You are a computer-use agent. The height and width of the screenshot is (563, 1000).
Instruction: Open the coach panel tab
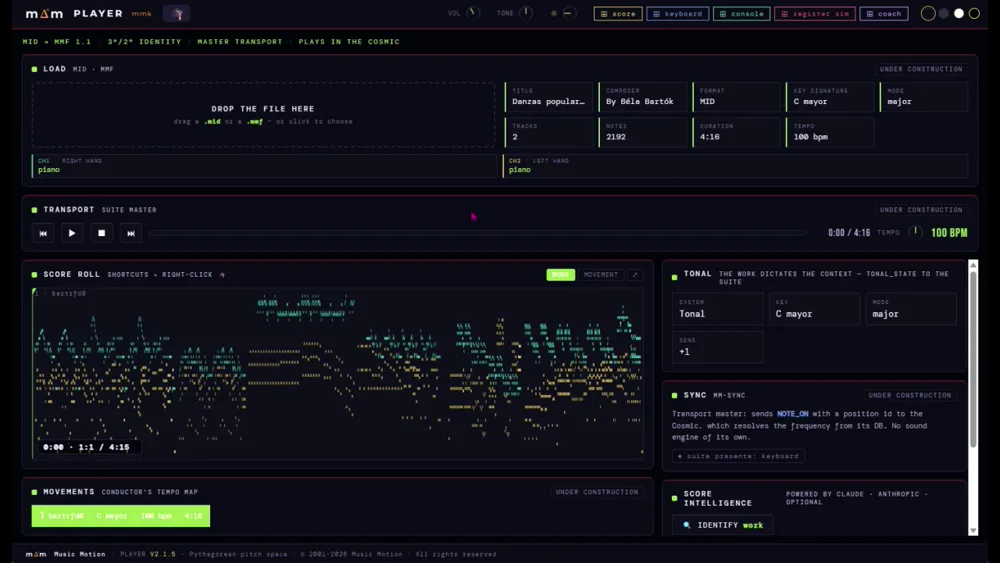click(883, 13)
